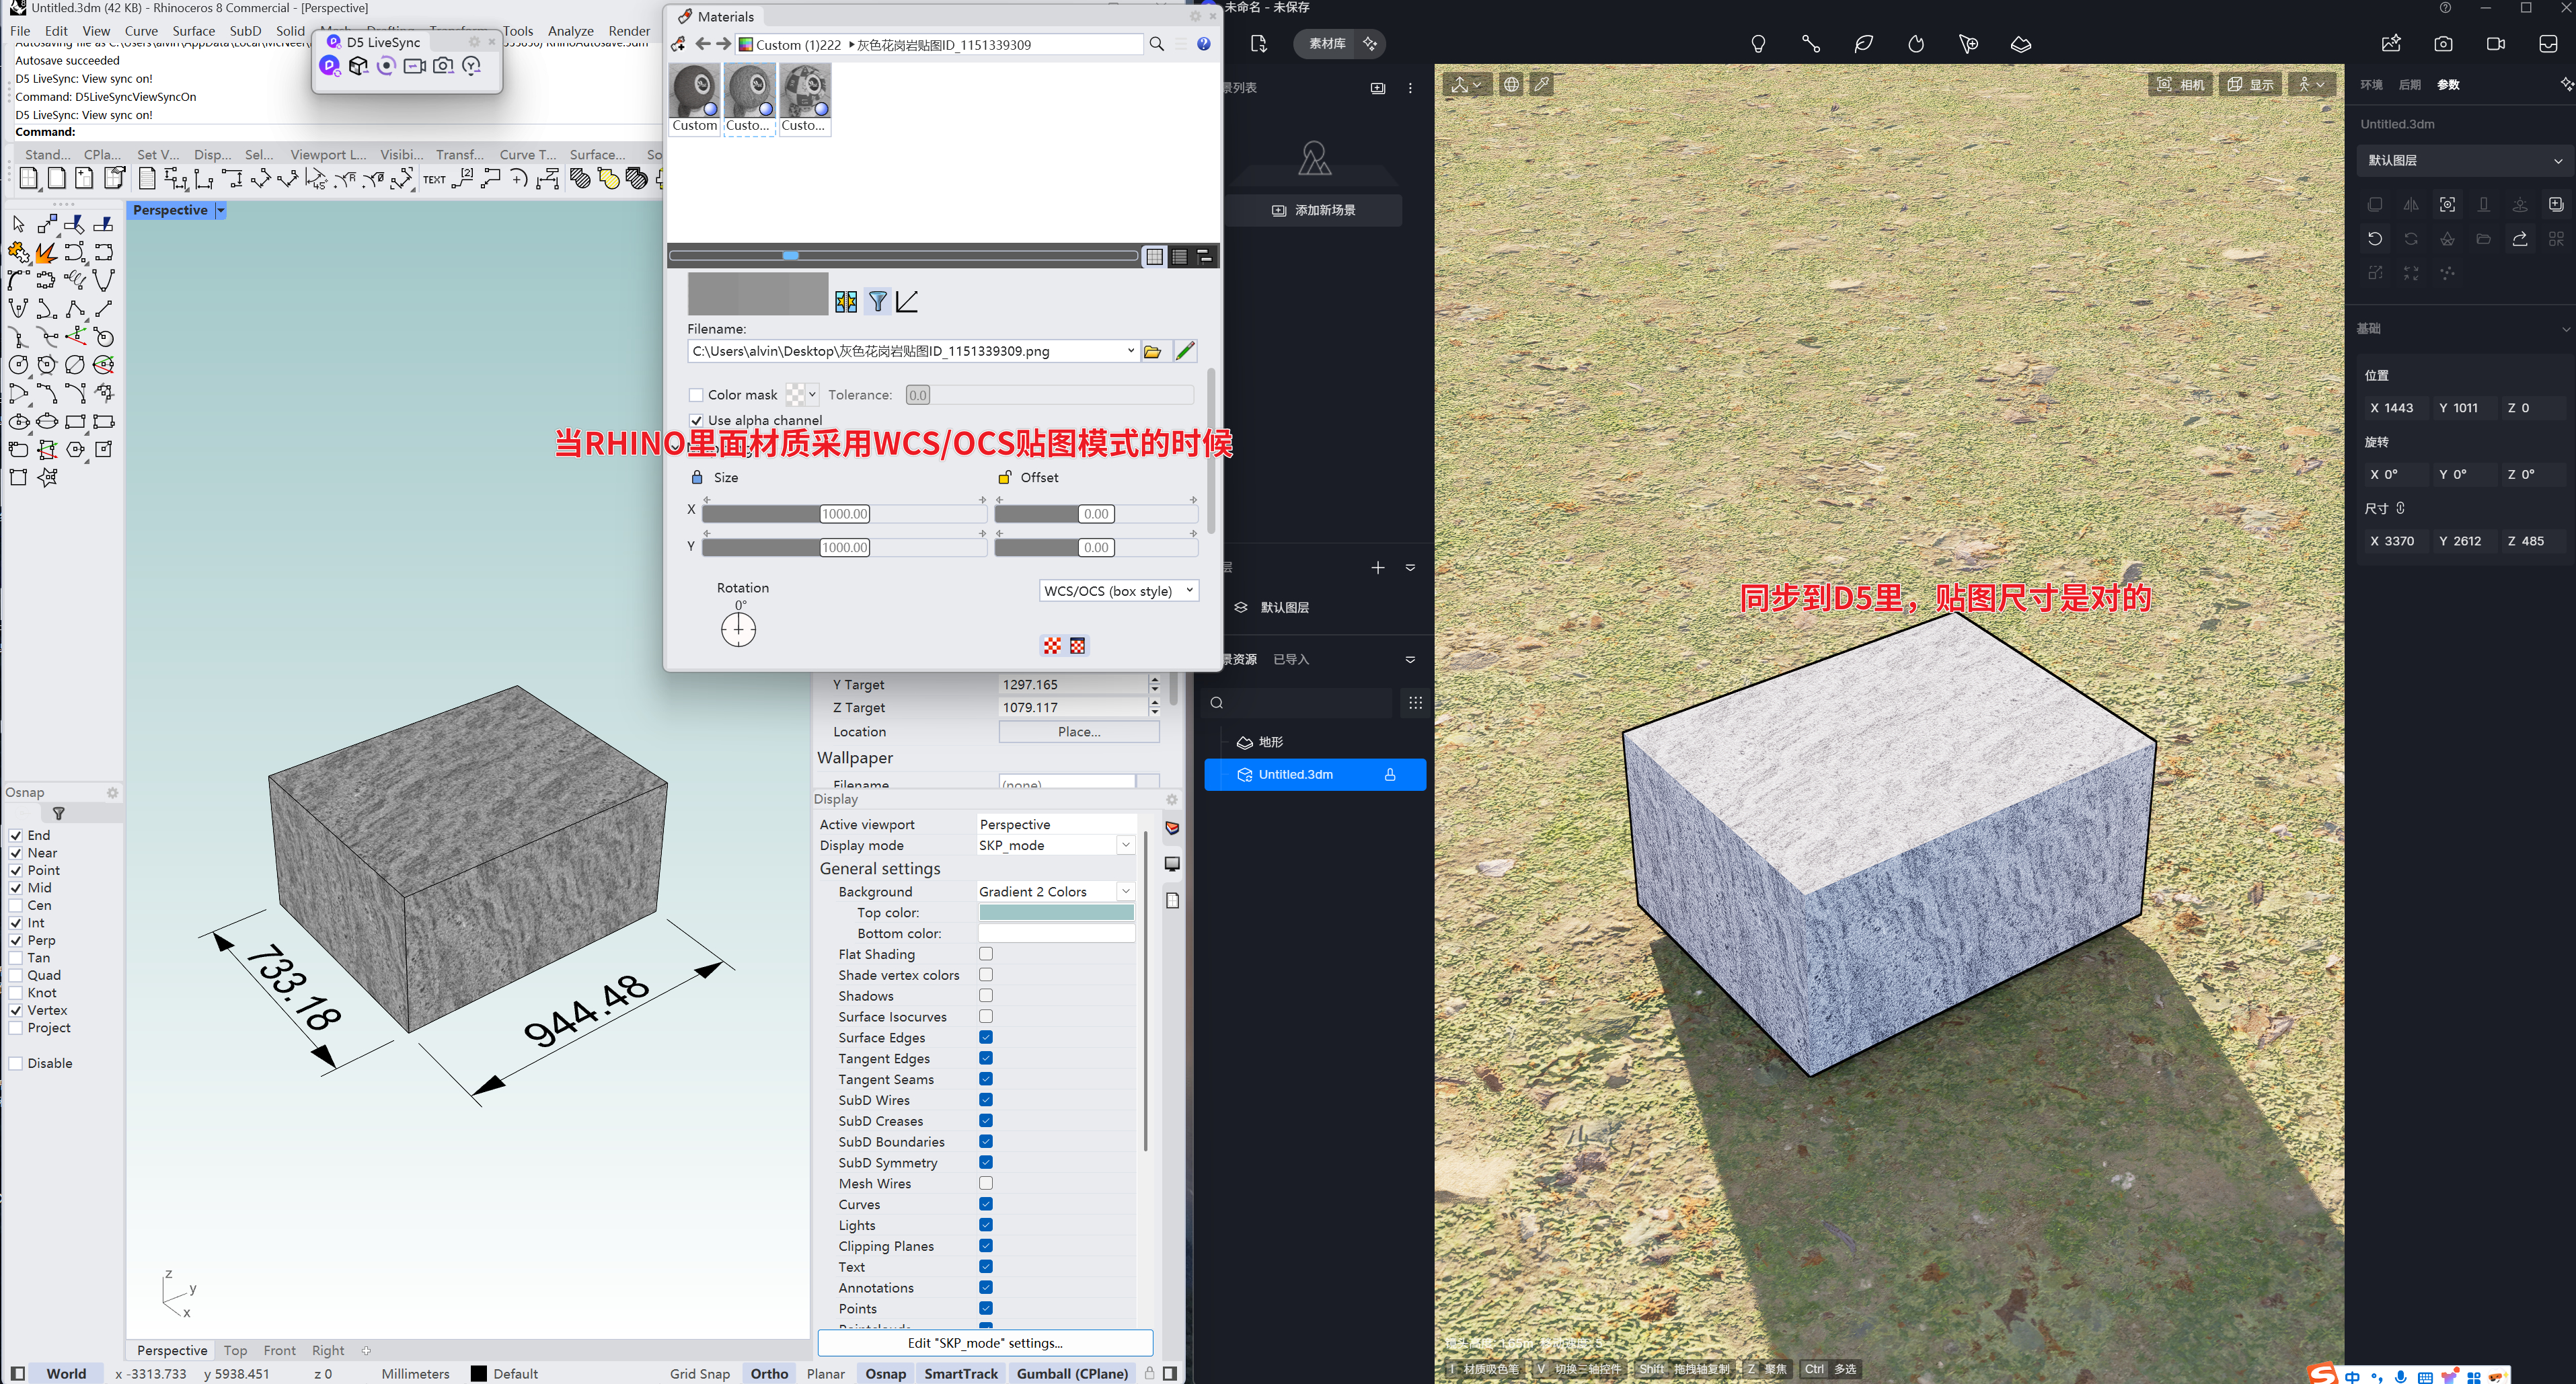Click the D5 video recording icon
This screenshot has width=2576, height=1384.
2495,44
